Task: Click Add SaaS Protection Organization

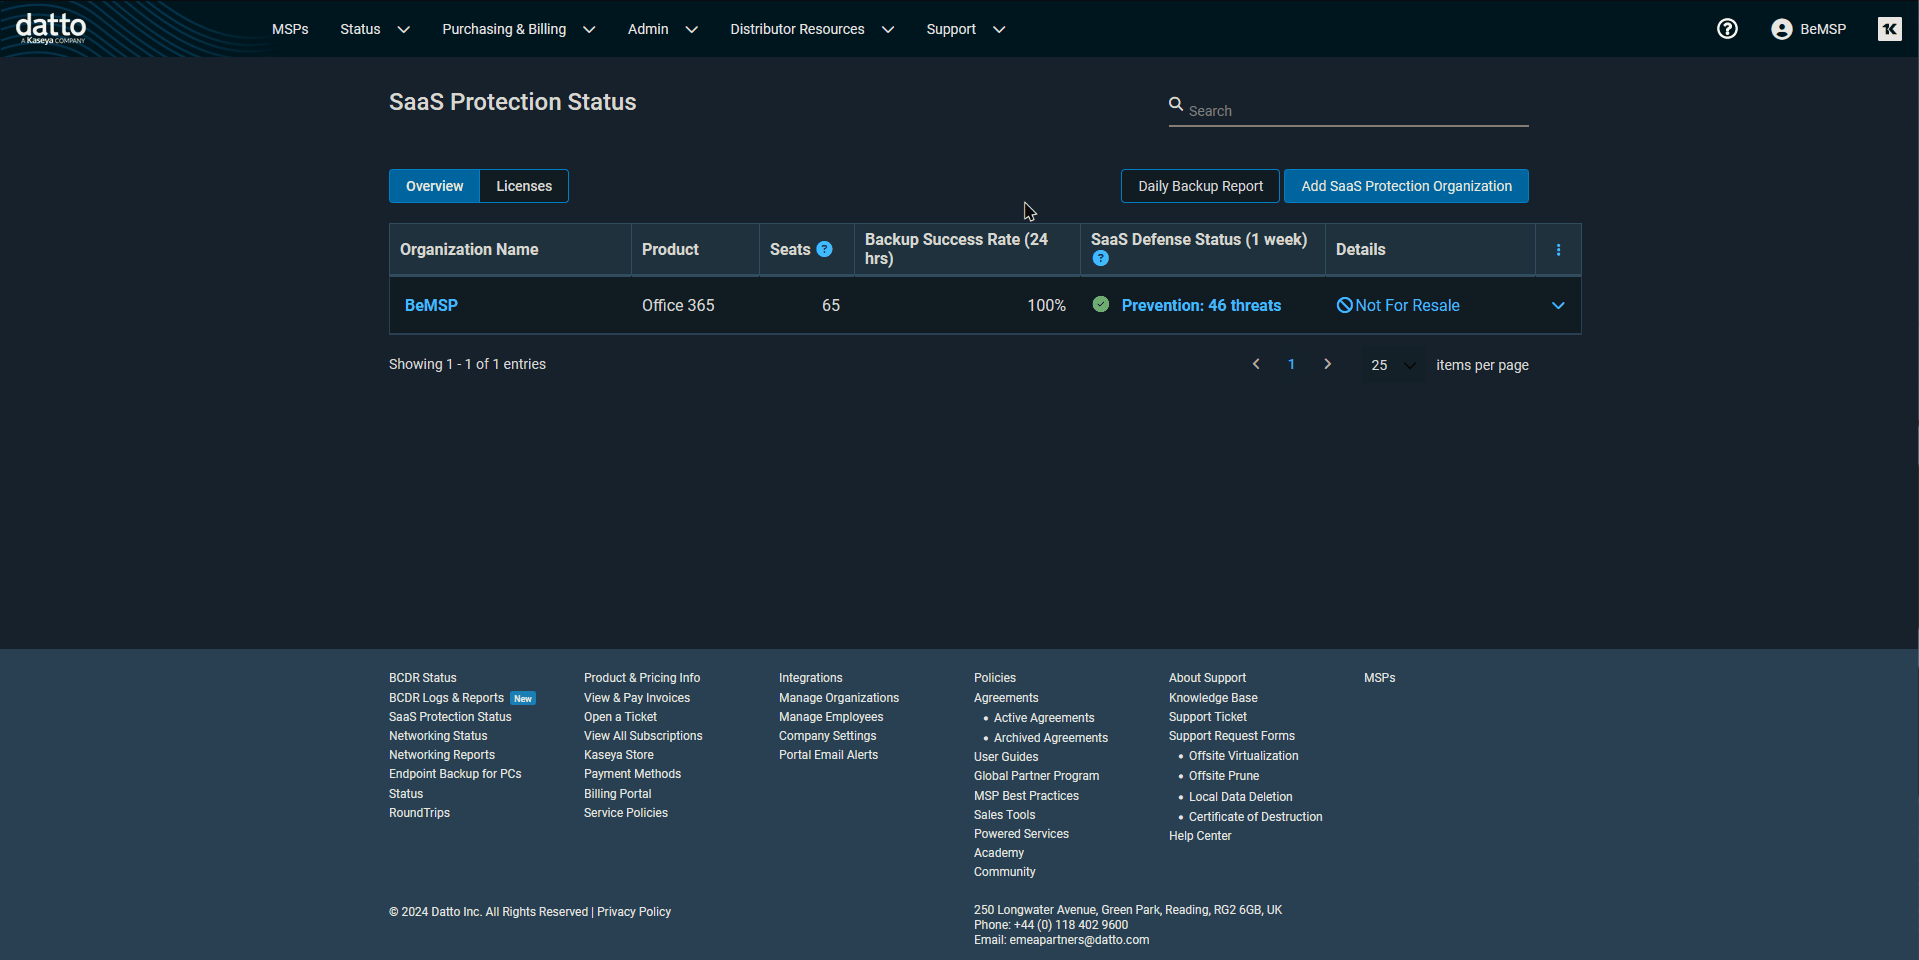Action: (1405, 186)
